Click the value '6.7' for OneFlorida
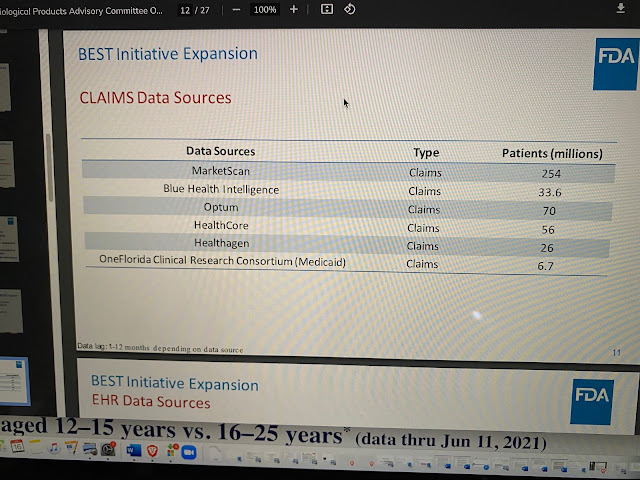The height and width of the screenshot is (480, 640). [x=545, y=266]
